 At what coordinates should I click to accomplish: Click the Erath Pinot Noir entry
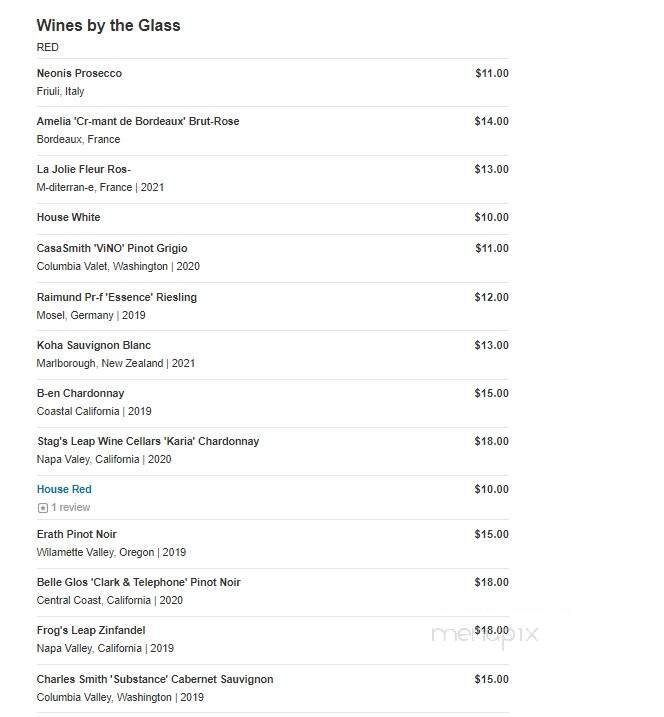click(x=77, y=534)
